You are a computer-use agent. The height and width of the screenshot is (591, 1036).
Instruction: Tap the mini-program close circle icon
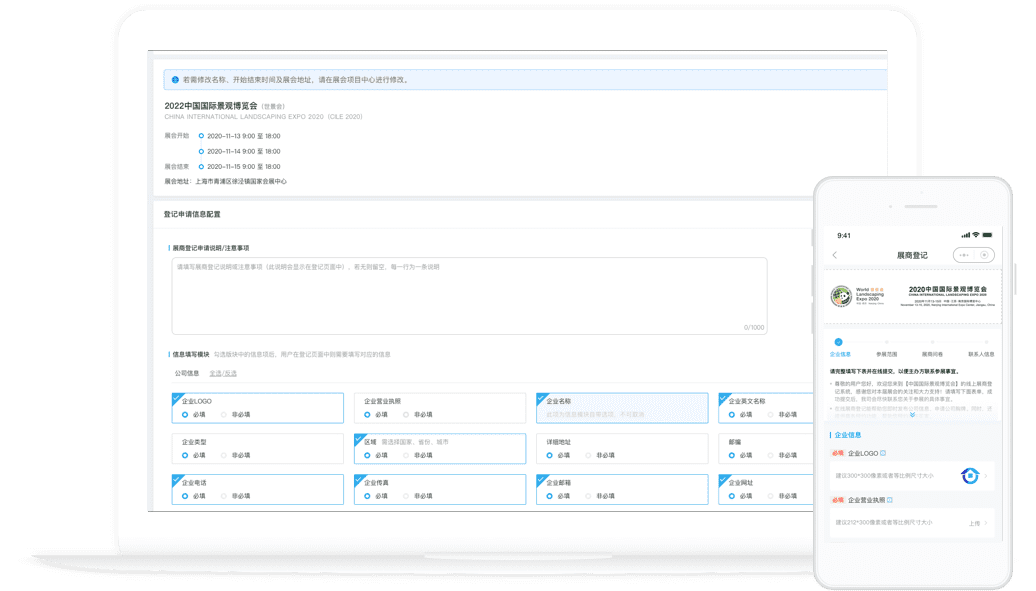pos(984,255)
